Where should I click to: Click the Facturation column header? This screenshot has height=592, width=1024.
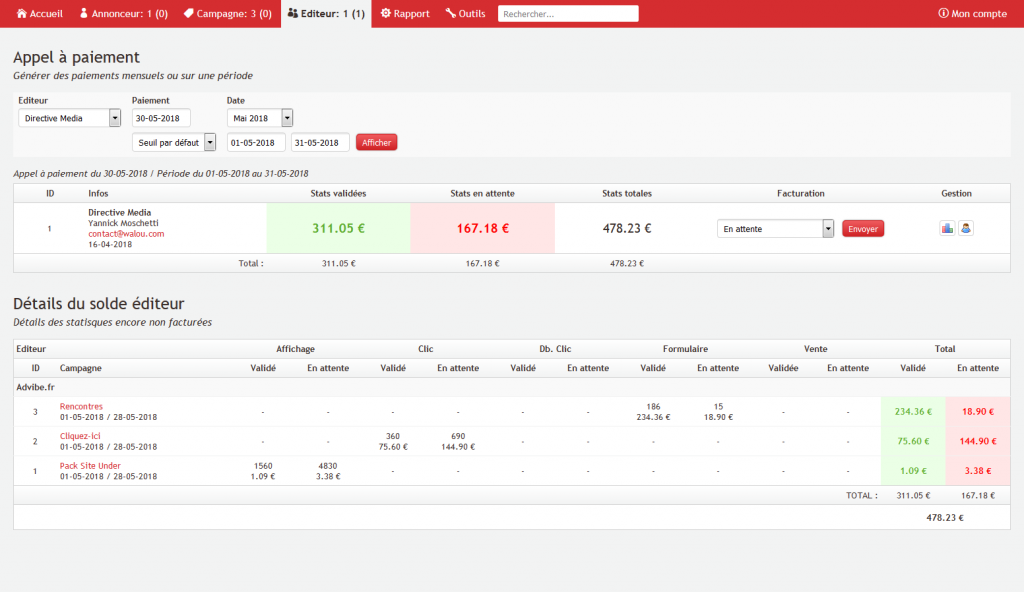801,193
